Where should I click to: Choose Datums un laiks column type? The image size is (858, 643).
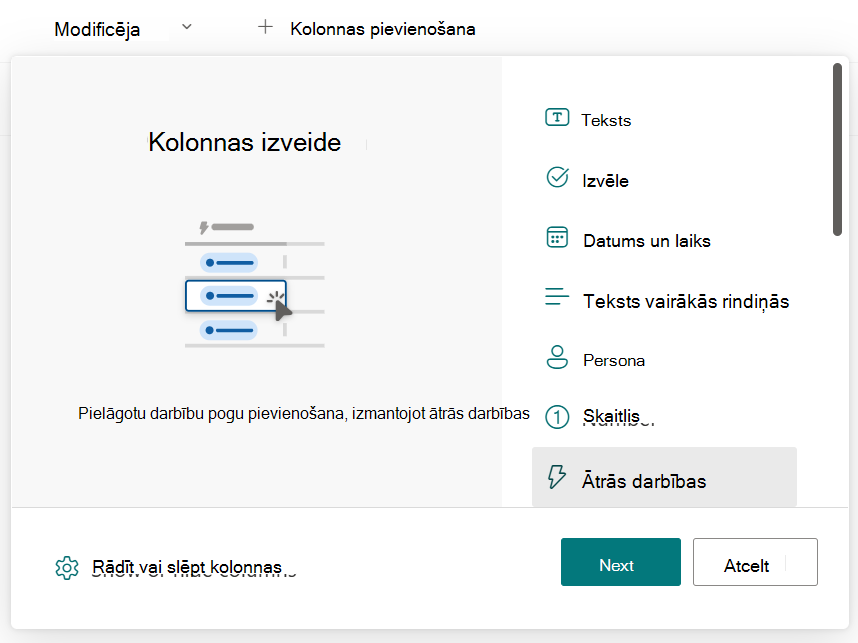coord(647,241)
